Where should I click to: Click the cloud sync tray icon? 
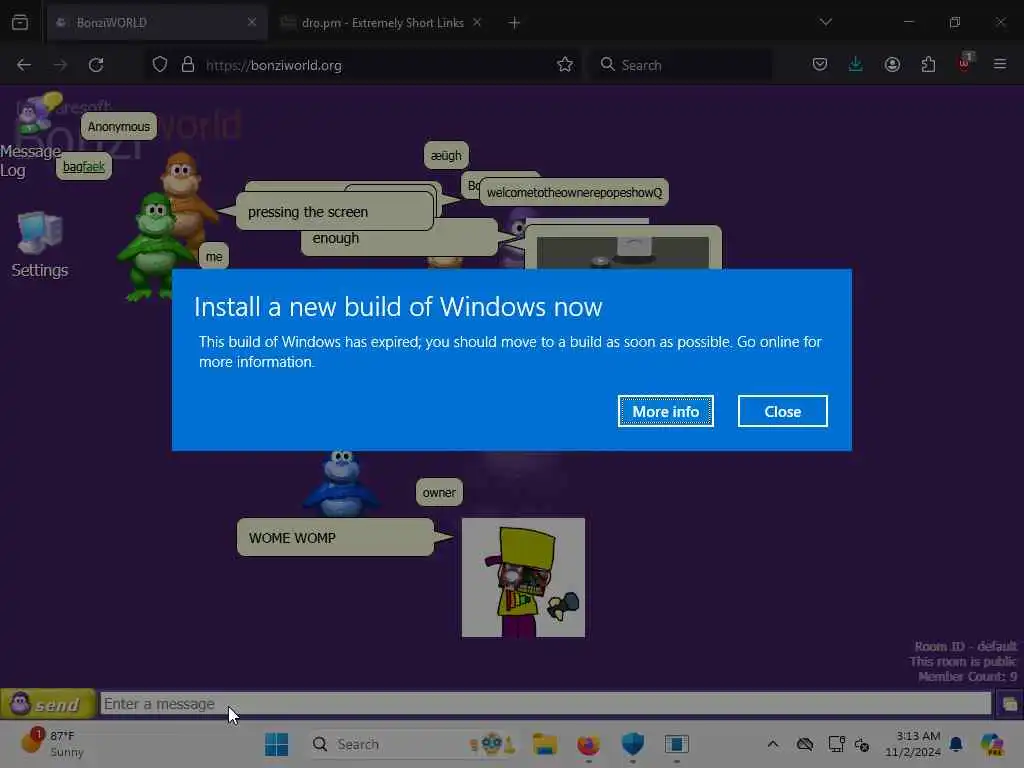(x=805, y=744)
